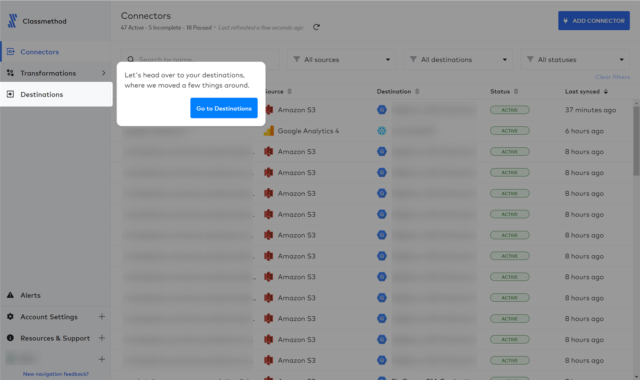Click the Classmethod account name
This screenshot has height=380, width=640.
click(44, 21)
